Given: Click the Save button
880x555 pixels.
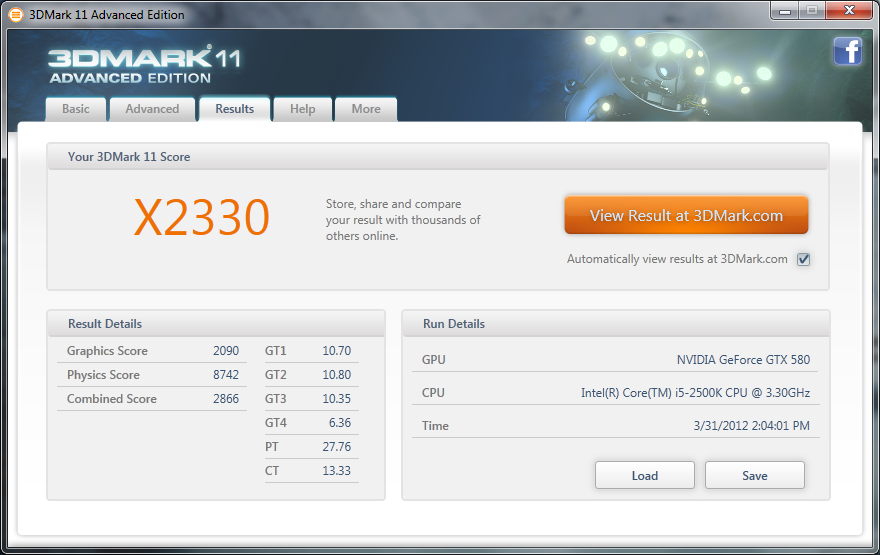Looking at the screenshot, I should pyautogui.click(x=755, y=475).
